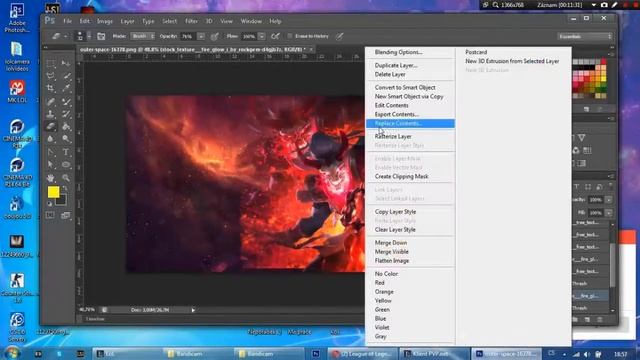Select the Pen tool

50,152
